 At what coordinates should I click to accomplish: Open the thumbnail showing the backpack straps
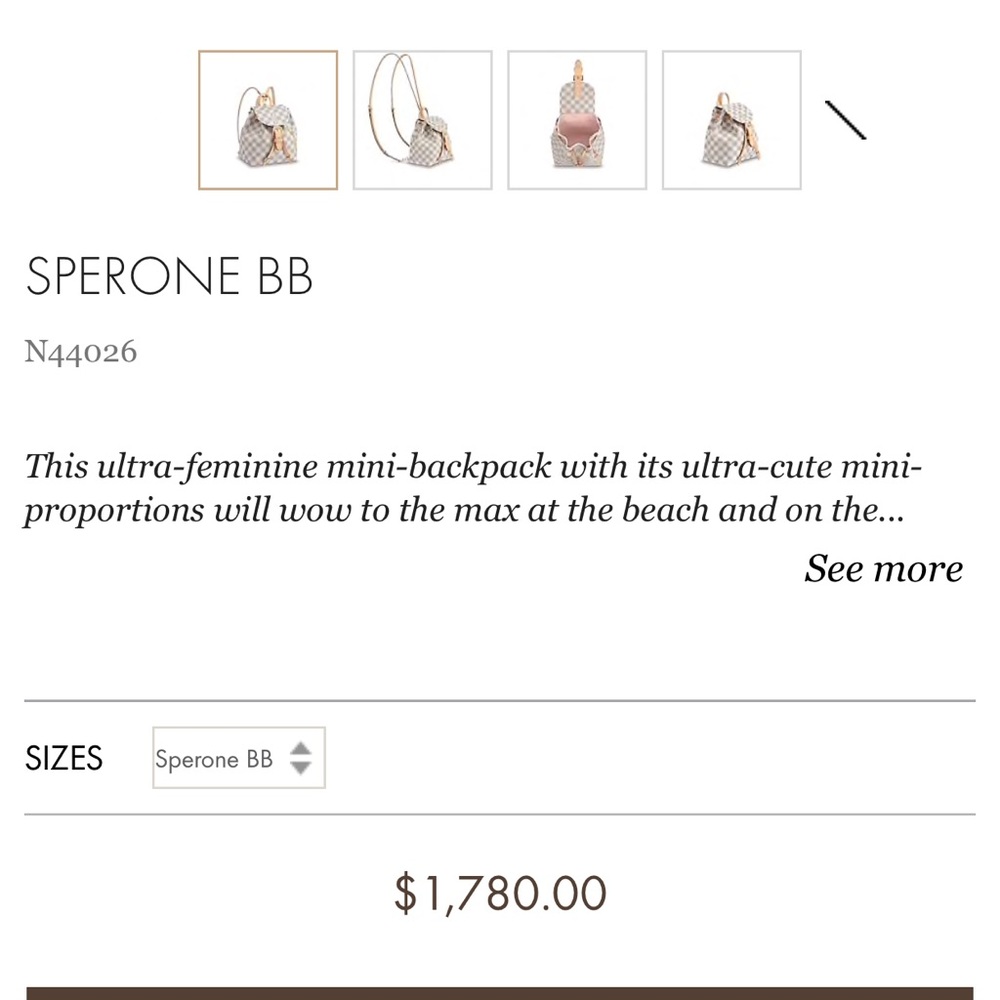tap(422, 118)
